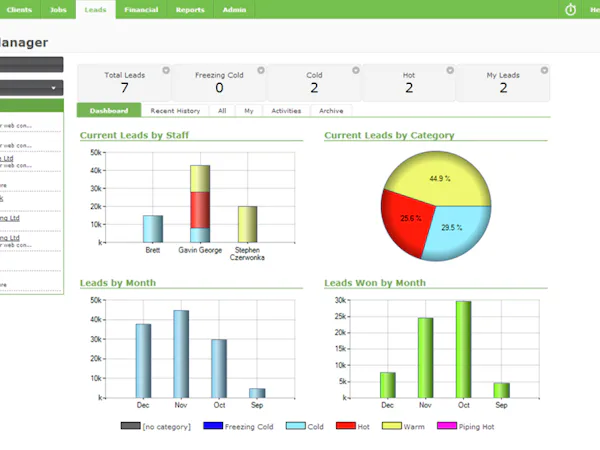
Task: Open the timer stopwatch icon in header
Action: click(570, 9)
